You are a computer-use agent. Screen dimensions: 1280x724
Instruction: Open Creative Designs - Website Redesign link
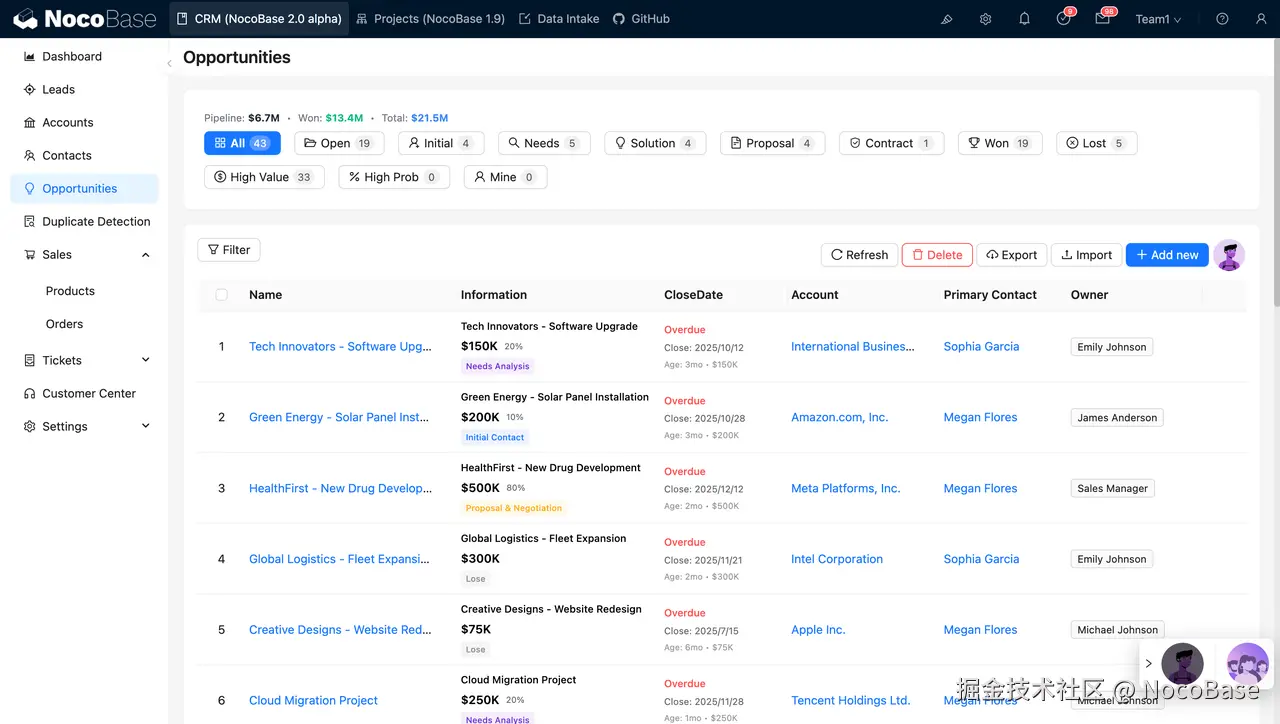pyautogui.click(x=341, y=631)
